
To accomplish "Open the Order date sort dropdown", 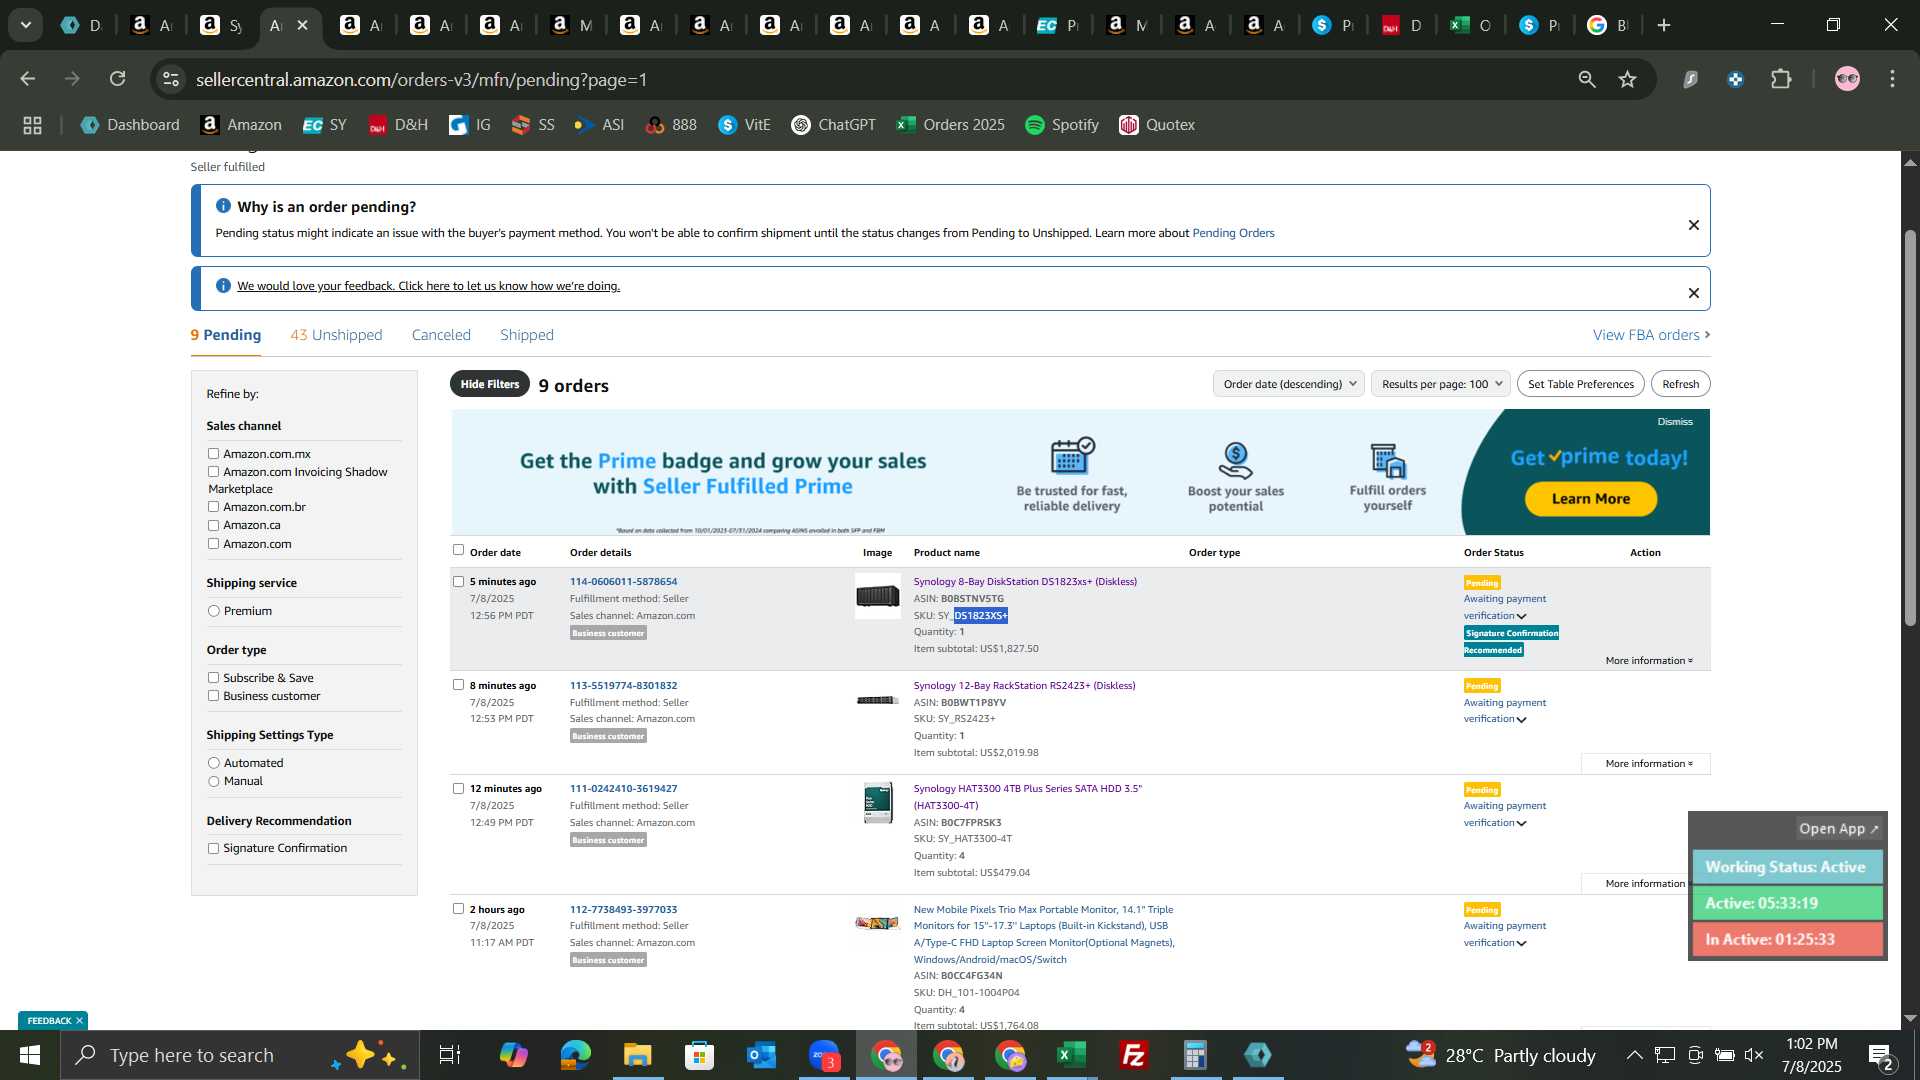I will (x=1288, y=384).
